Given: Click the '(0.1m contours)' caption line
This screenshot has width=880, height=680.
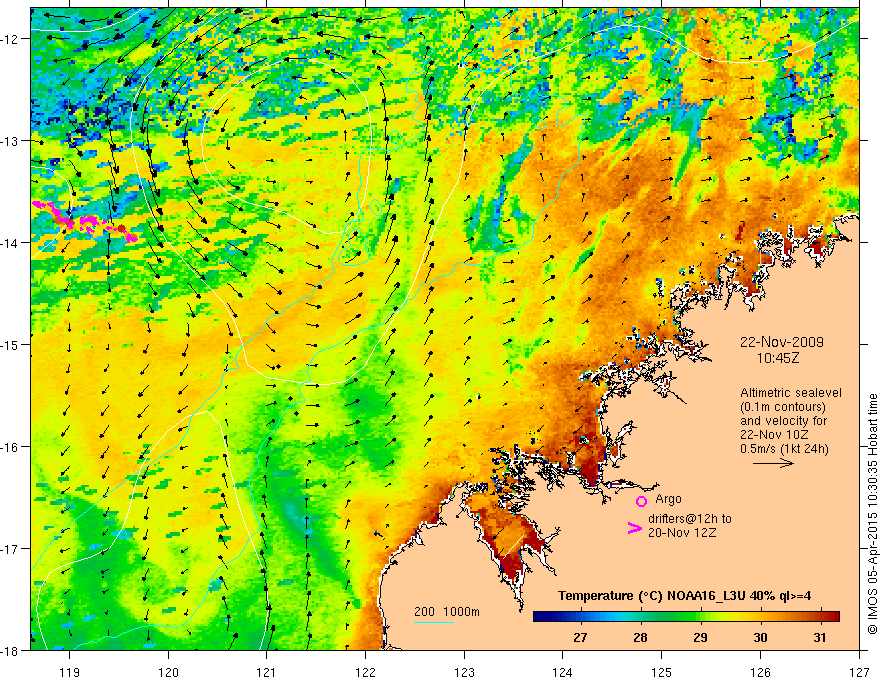Looking at the screenshot, I should (783, 407).
